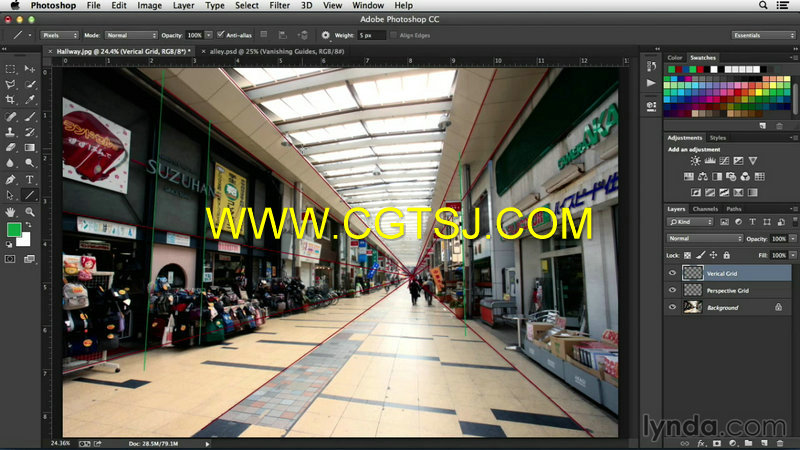The height and width of the screenshot is (450, 800).
Task: Select the History Brush tool
Action: 30,132
